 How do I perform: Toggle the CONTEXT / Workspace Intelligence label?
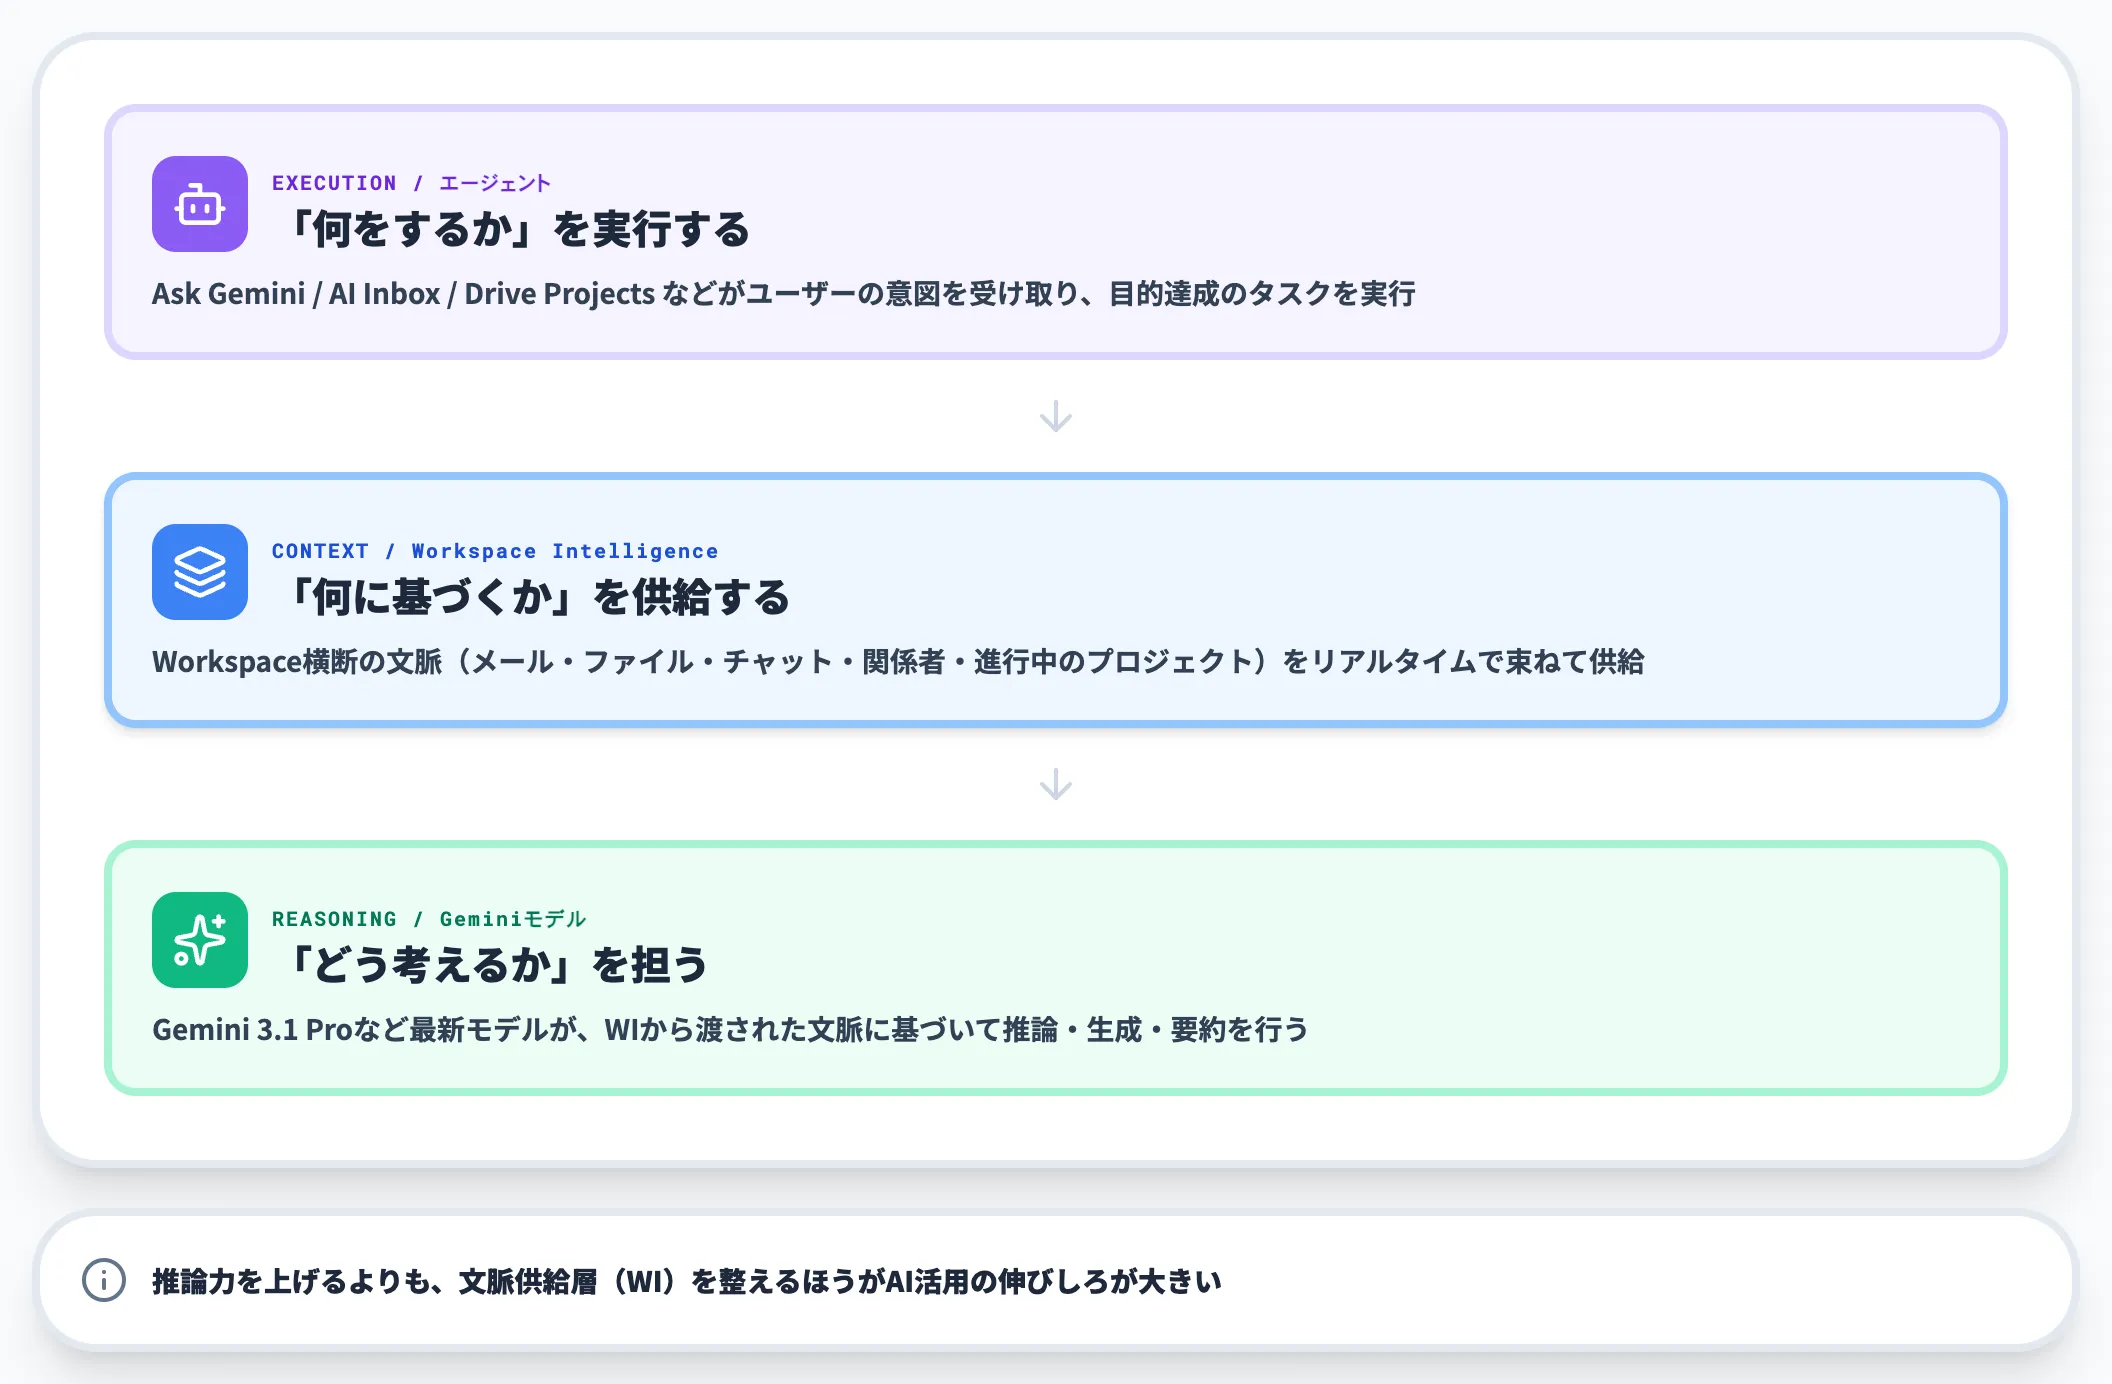tap(494, 550)
